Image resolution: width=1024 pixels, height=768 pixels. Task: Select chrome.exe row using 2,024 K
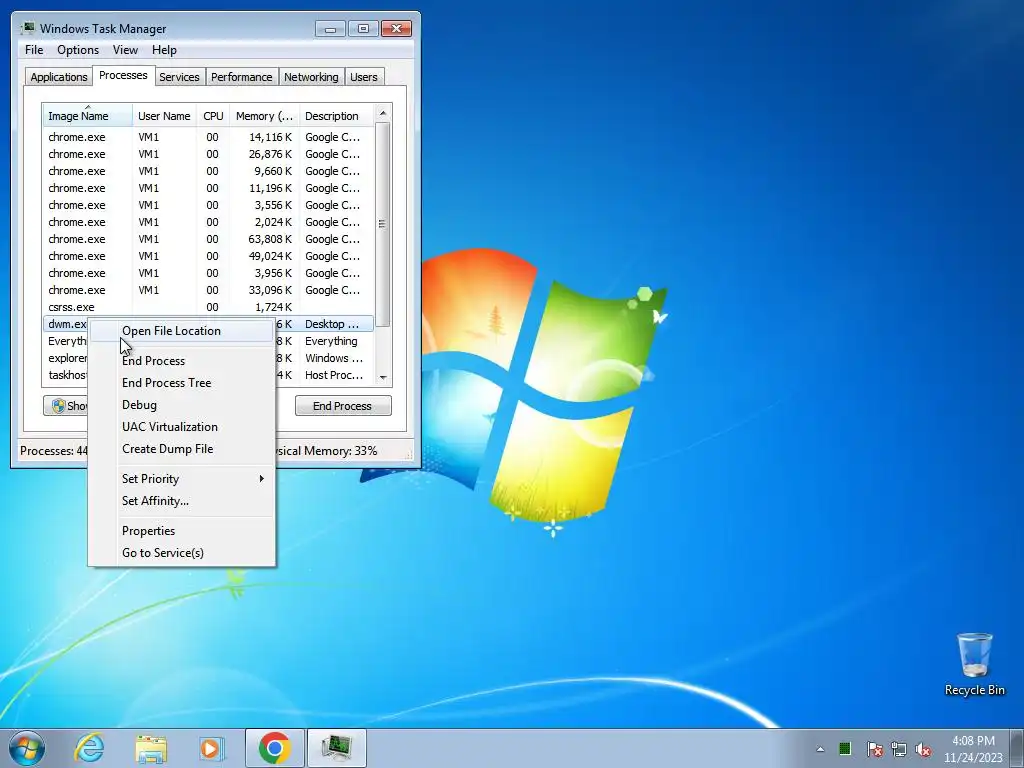point(208,222)
